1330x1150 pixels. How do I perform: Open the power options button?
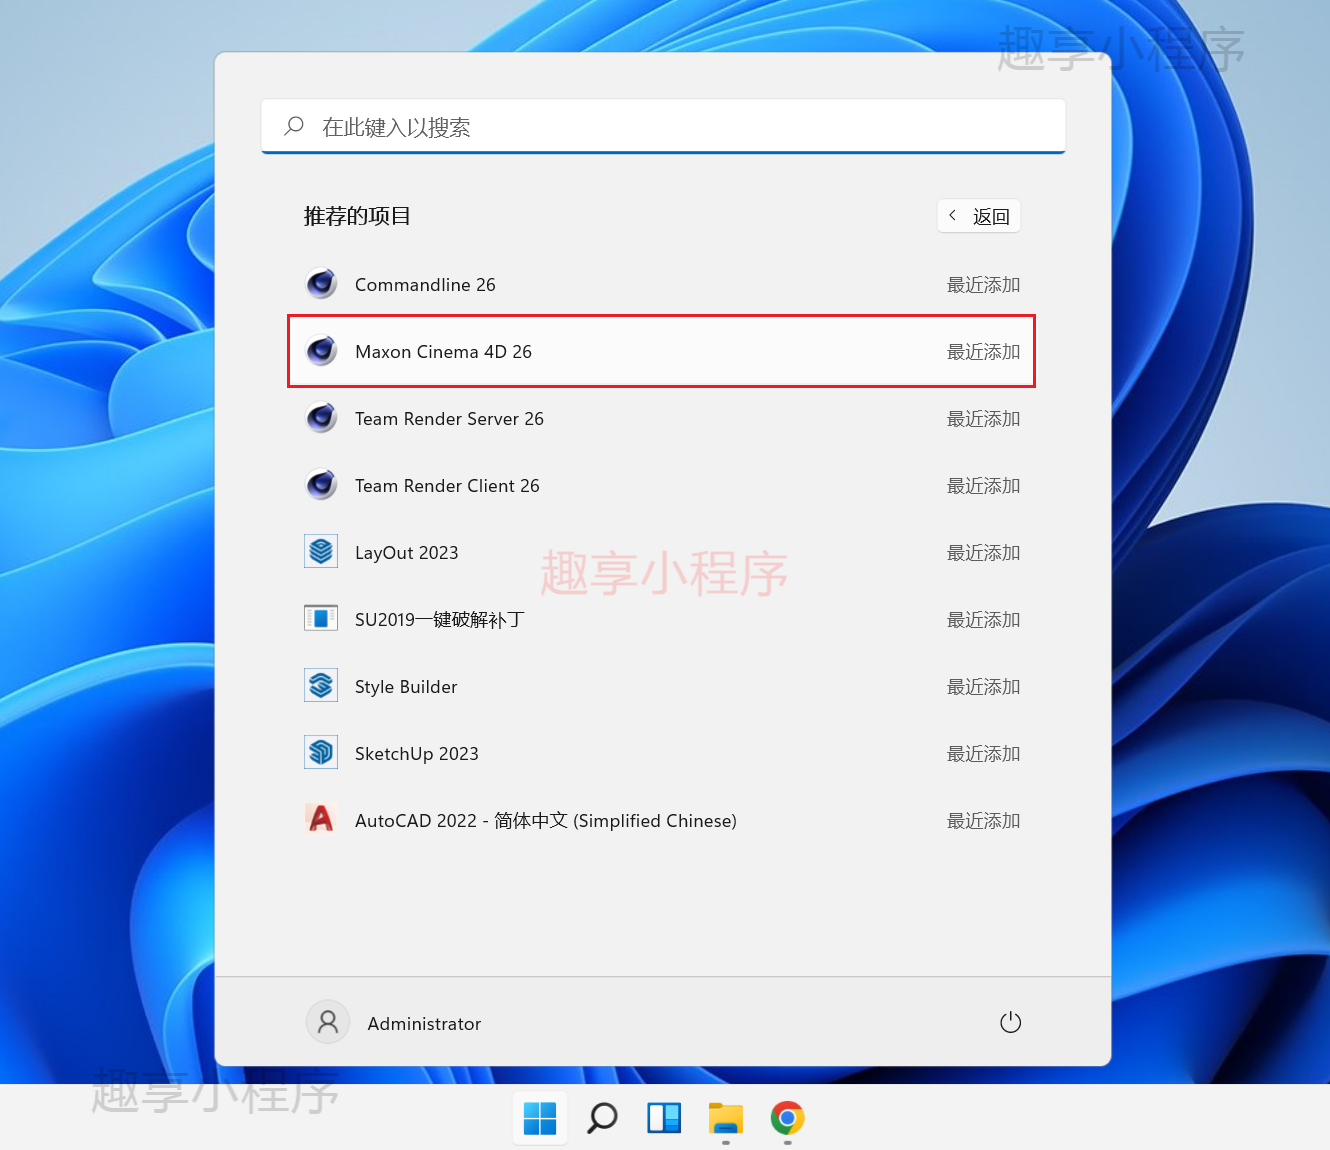1010,1022
